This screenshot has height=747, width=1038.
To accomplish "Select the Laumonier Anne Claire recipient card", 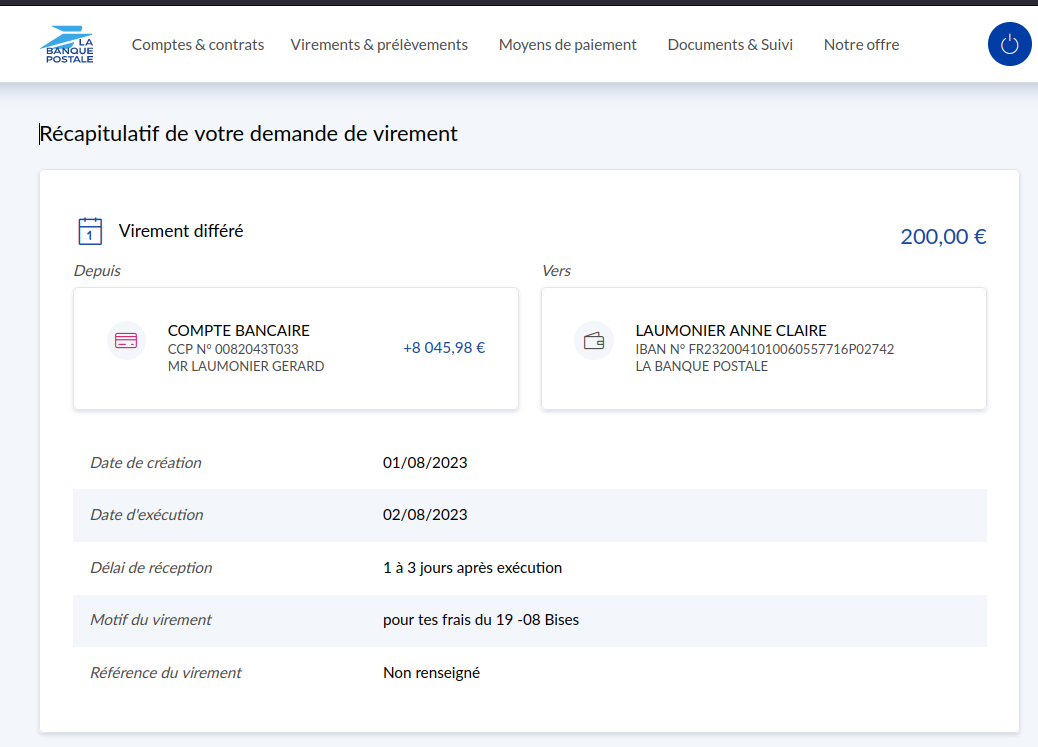I will click(763, 349).
